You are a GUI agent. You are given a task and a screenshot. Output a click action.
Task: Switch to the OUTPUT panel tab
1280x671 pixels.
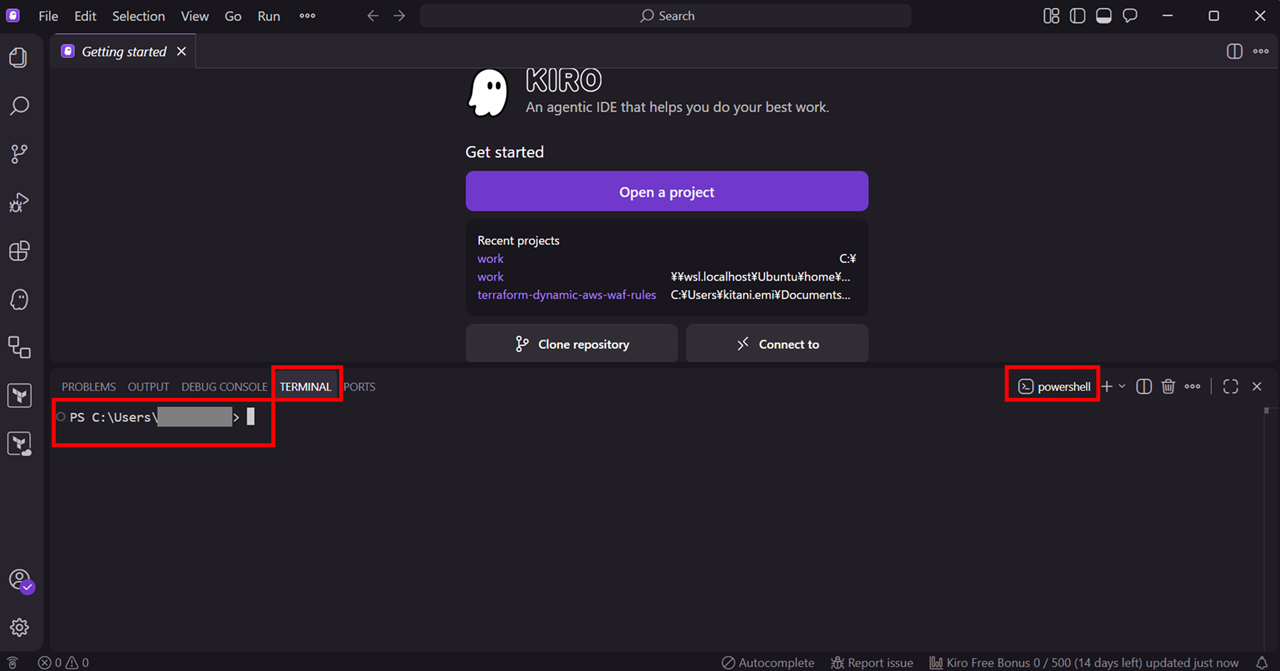[x=148, y=386]
